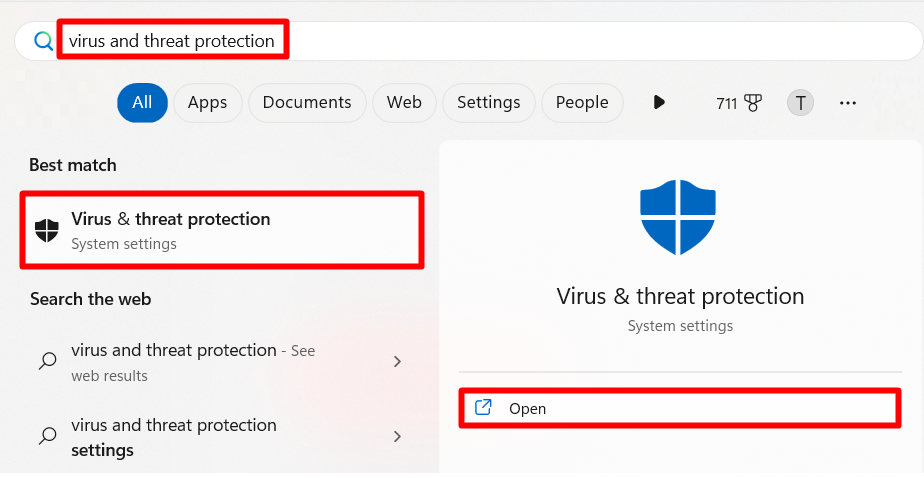The image size is (924, 478).
Task: Select the Settings filter tab
Action: tap(489, 103)
